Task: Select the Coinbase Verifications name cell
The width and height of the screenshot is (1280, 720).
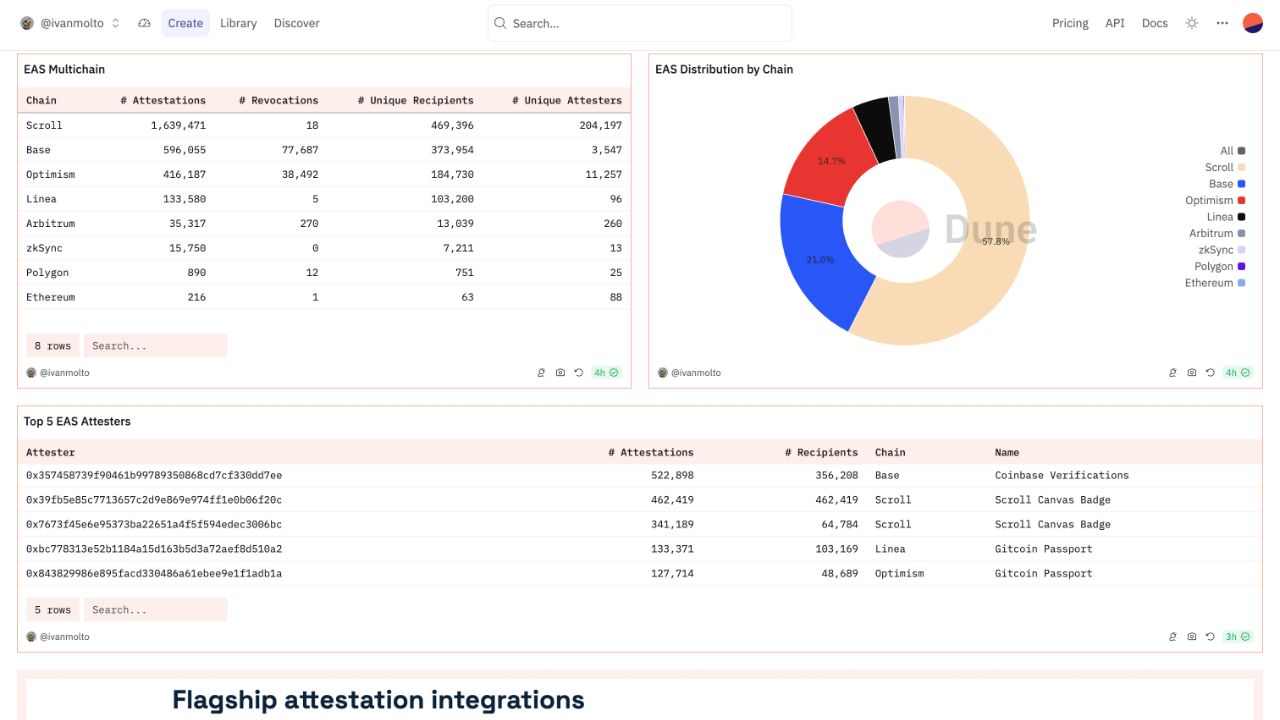Action: point(1062,475)
